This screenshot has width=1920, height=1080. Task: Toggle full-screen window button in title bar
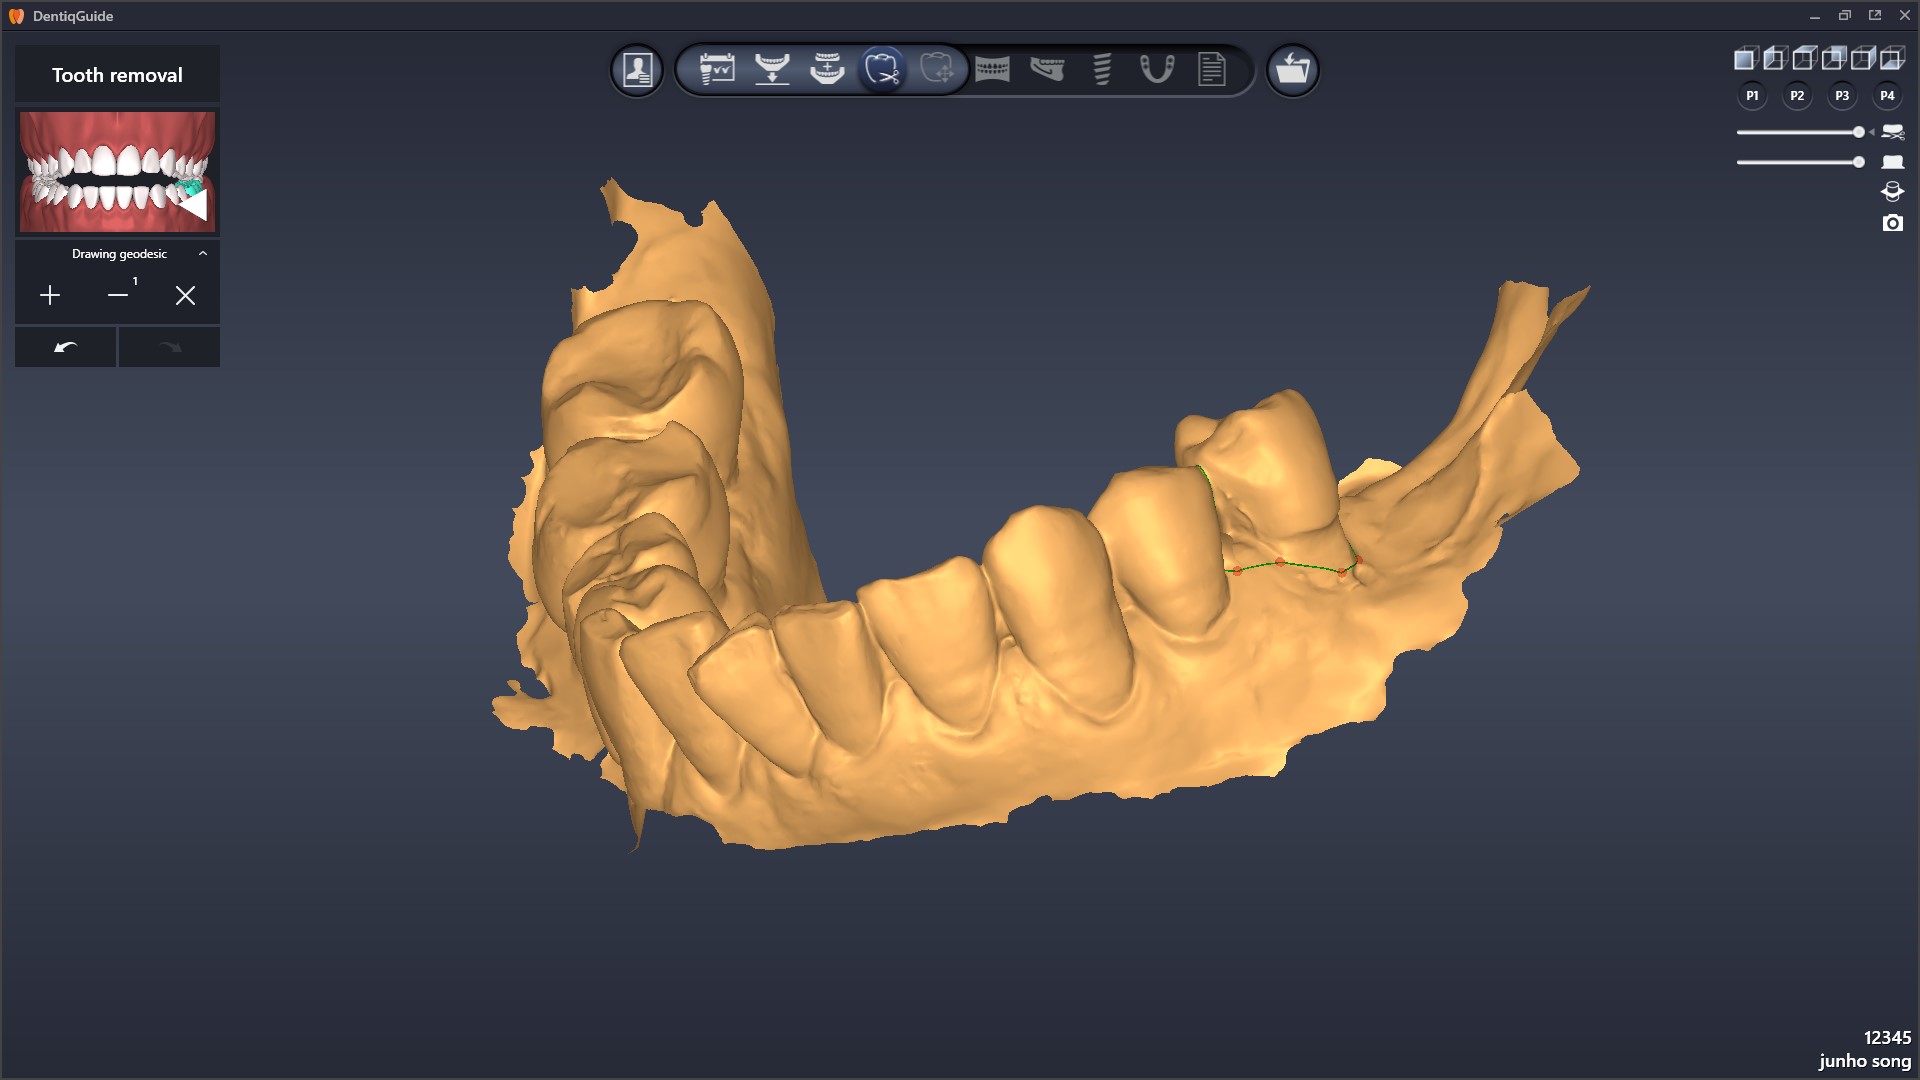coord(1875,16)
